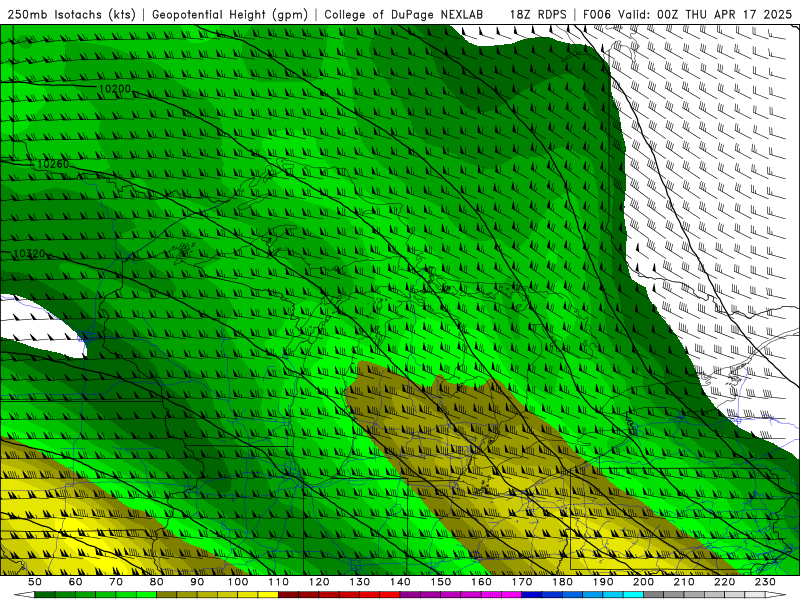
Task: Click the 160 value on the color scale
Action: click(x=481, y=582)
